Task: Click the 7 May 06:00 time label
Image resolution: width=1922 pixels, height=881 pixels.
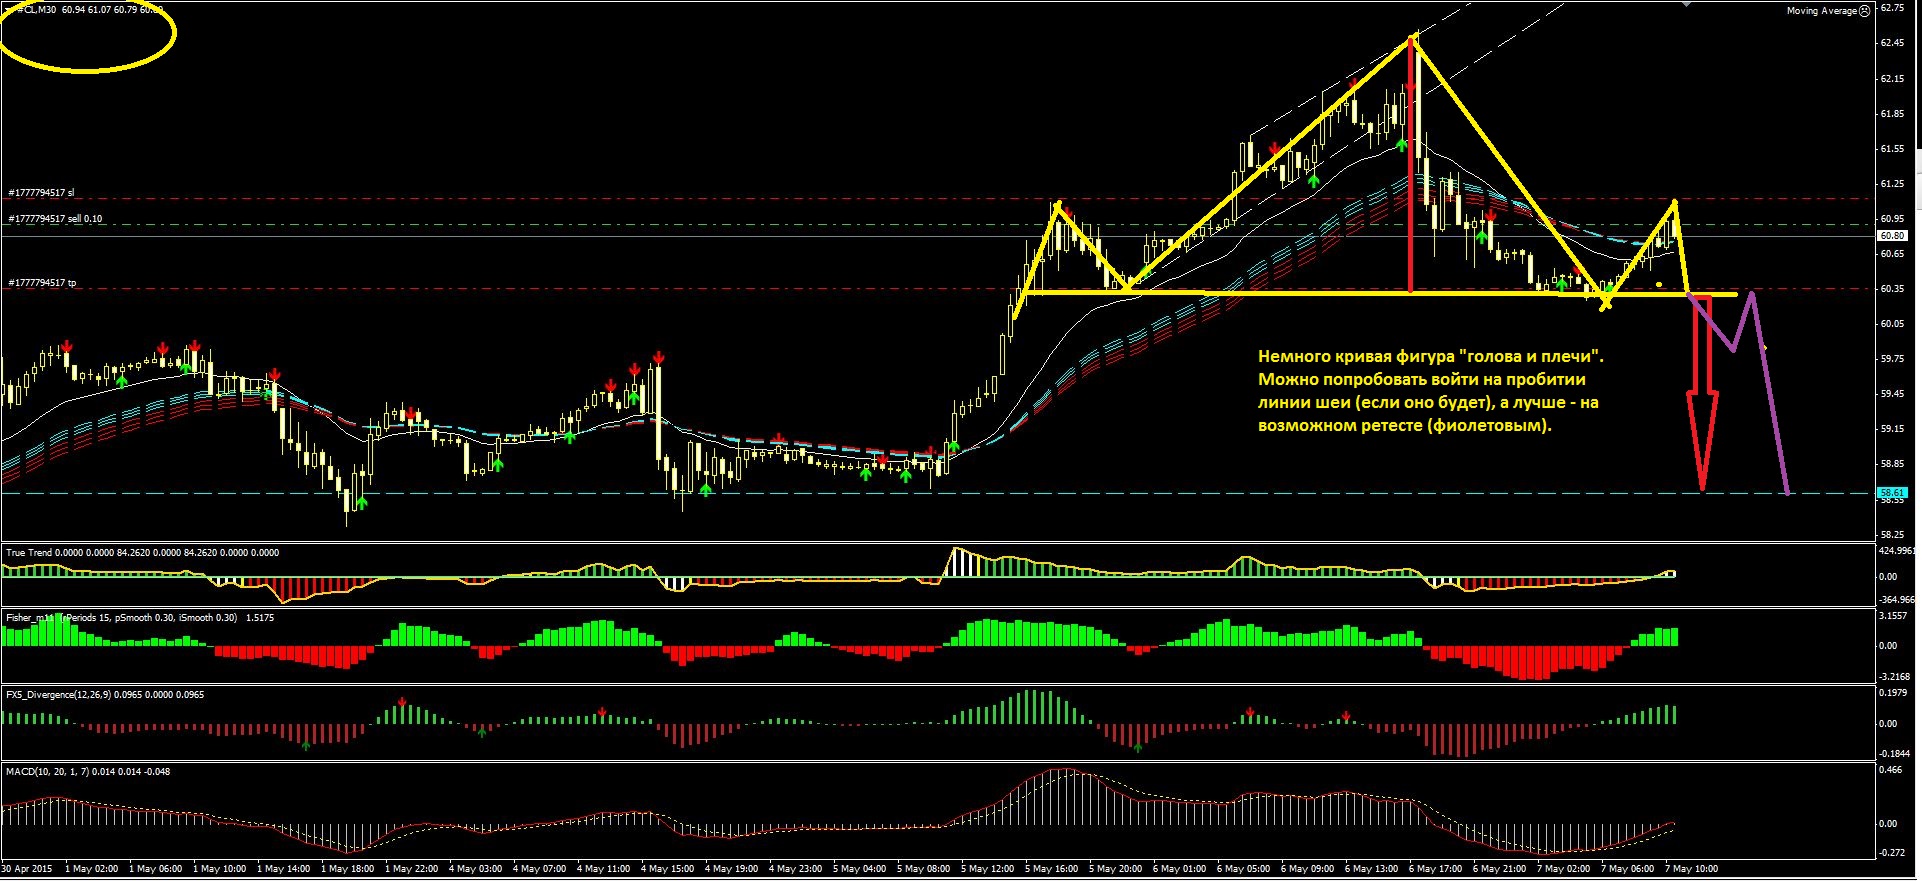Action: (1627, 869)
